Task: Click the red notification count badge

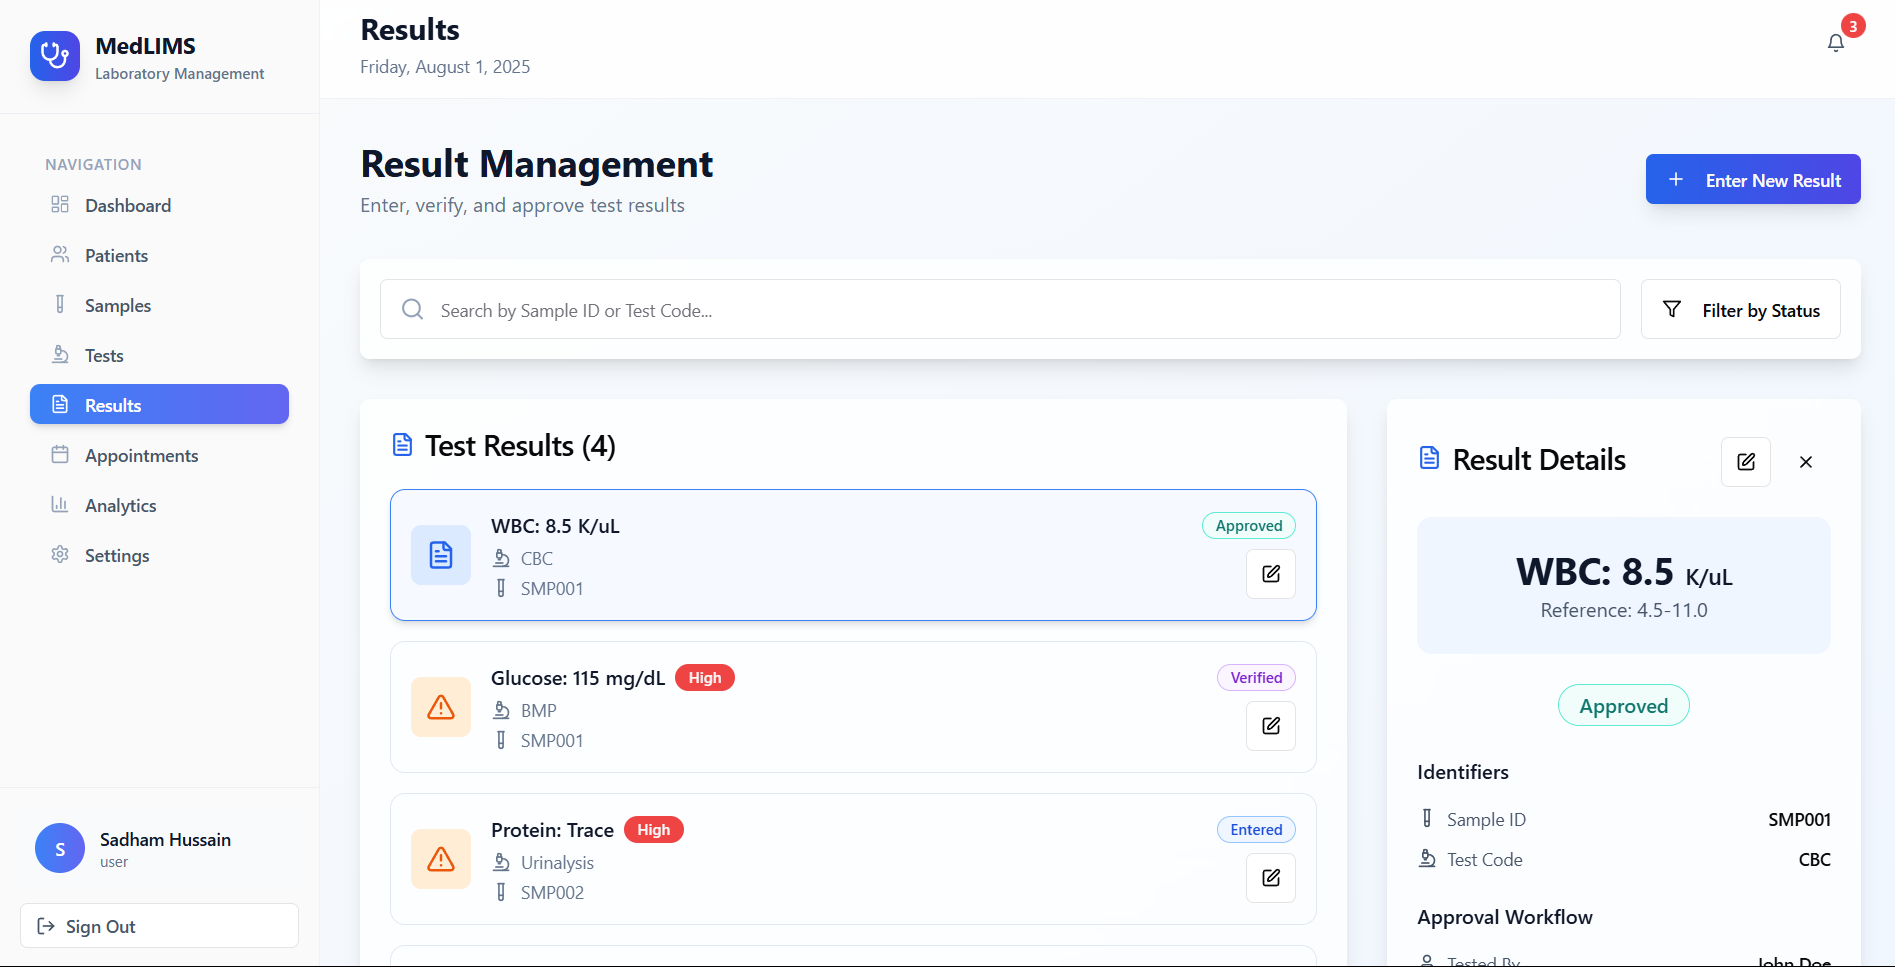Action: point(1853,26)
